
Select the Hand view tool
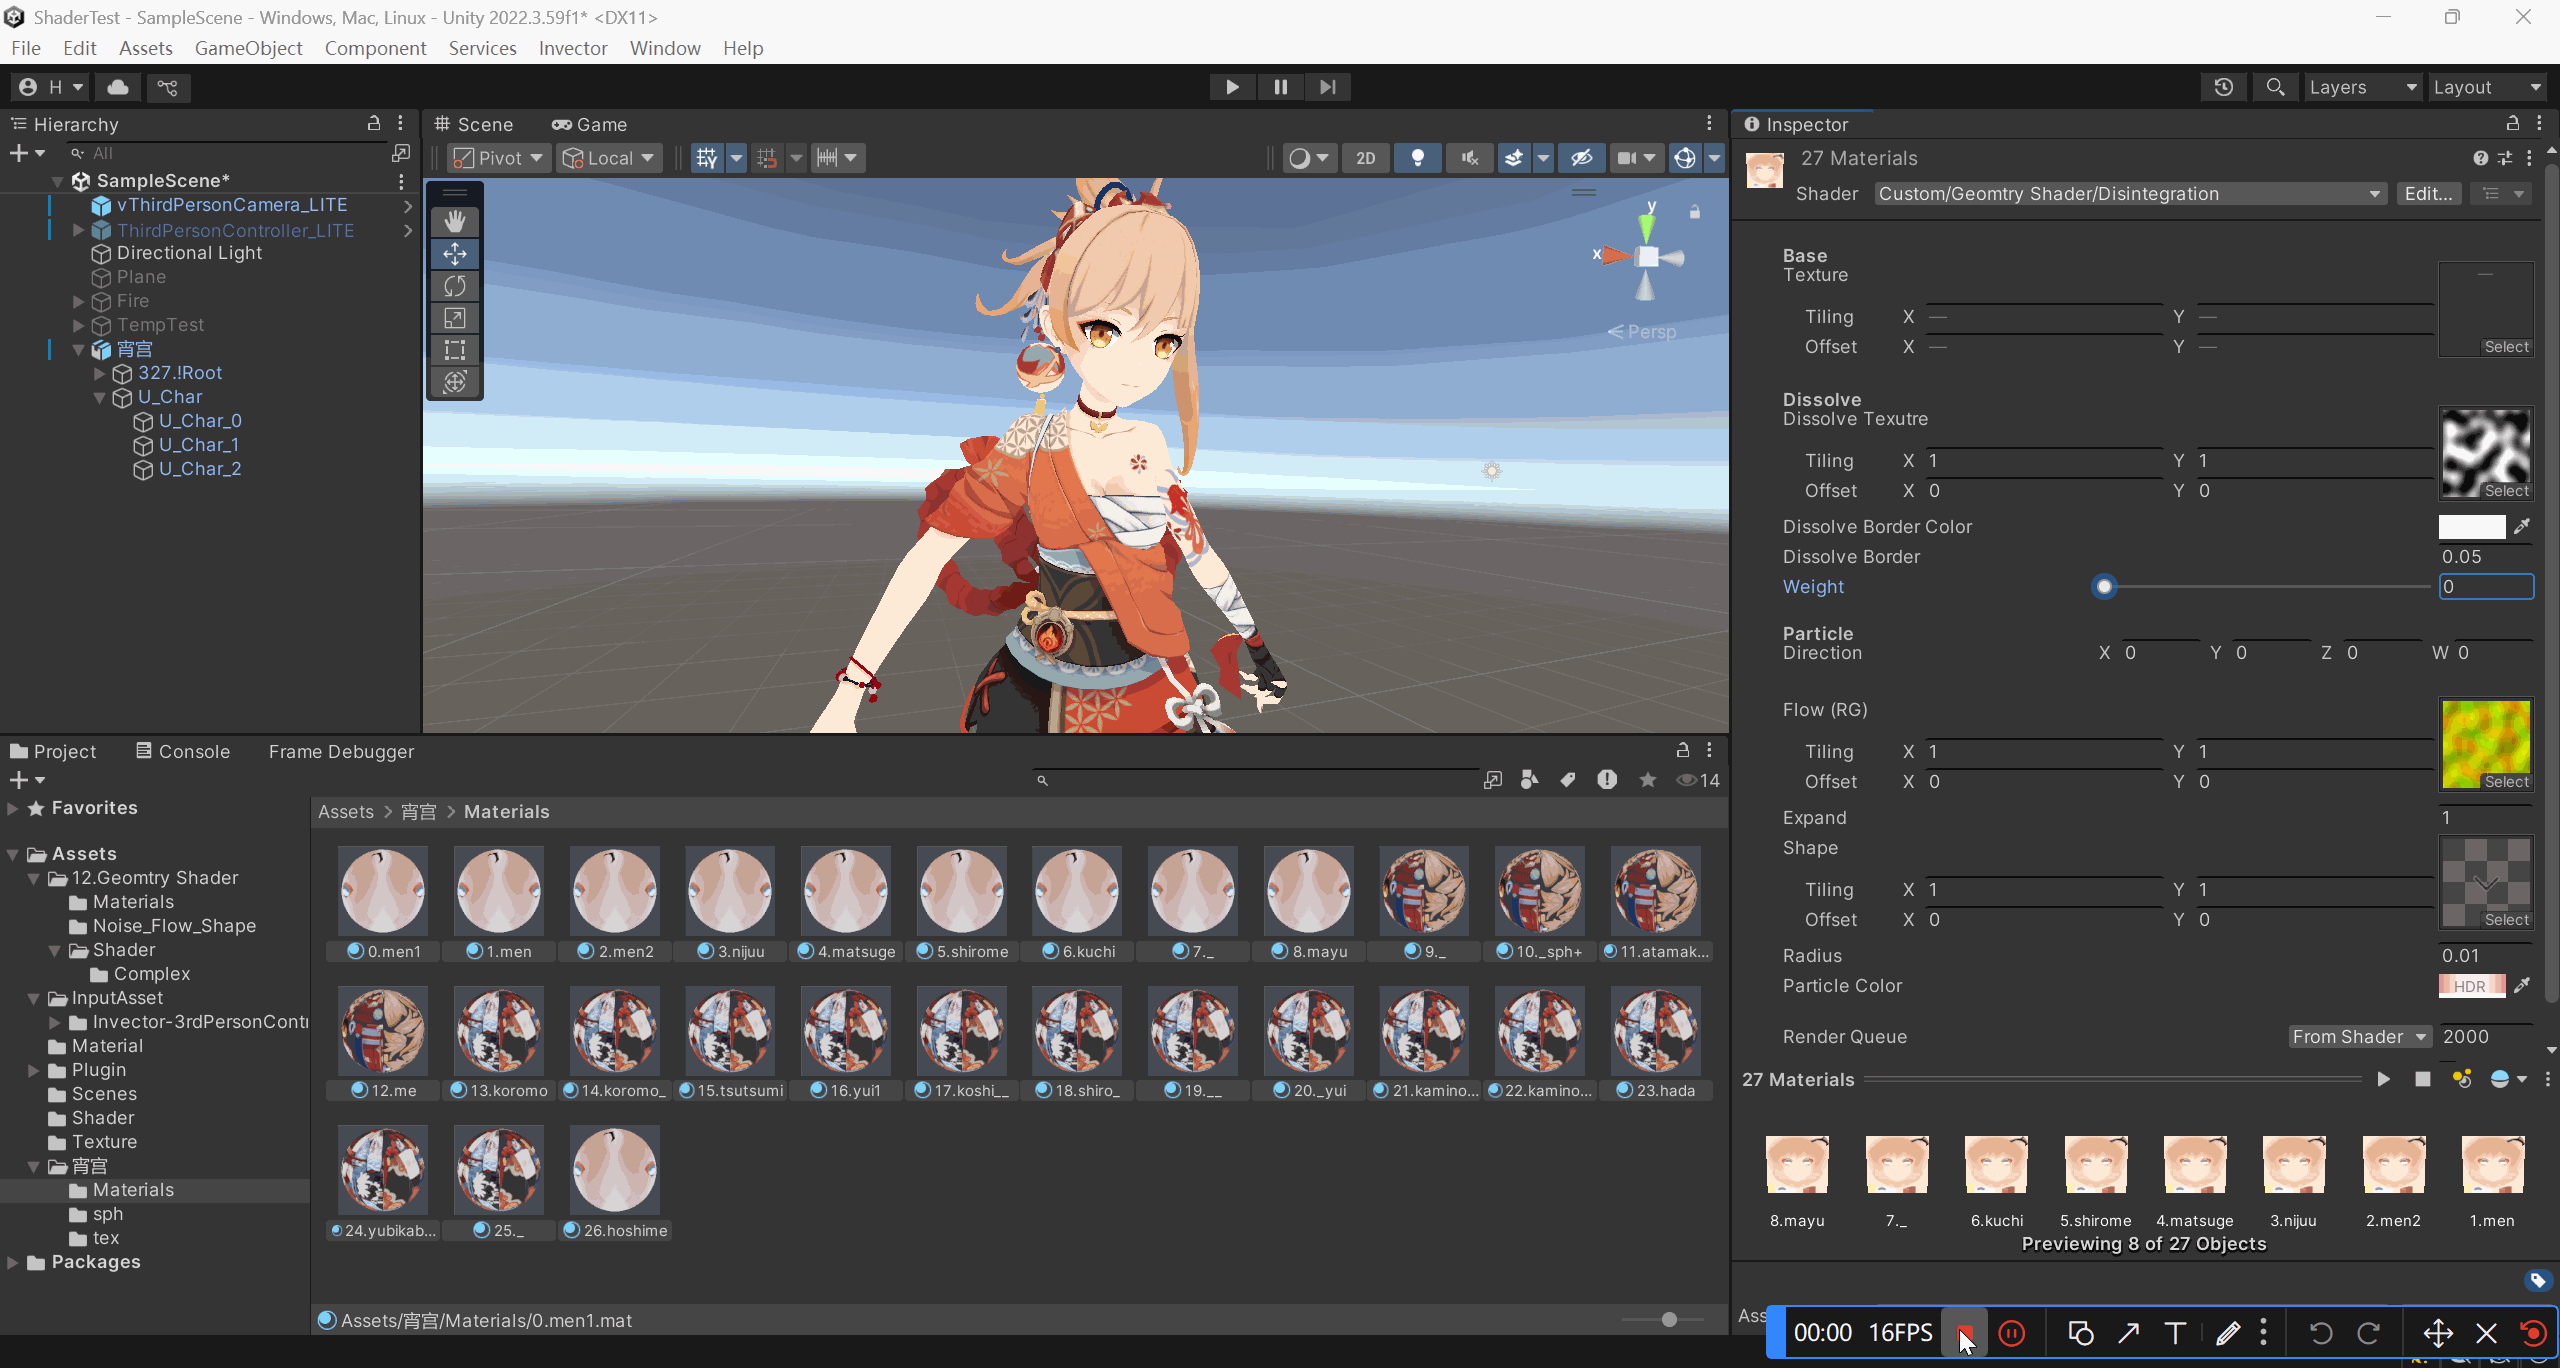tap(455, 221)
